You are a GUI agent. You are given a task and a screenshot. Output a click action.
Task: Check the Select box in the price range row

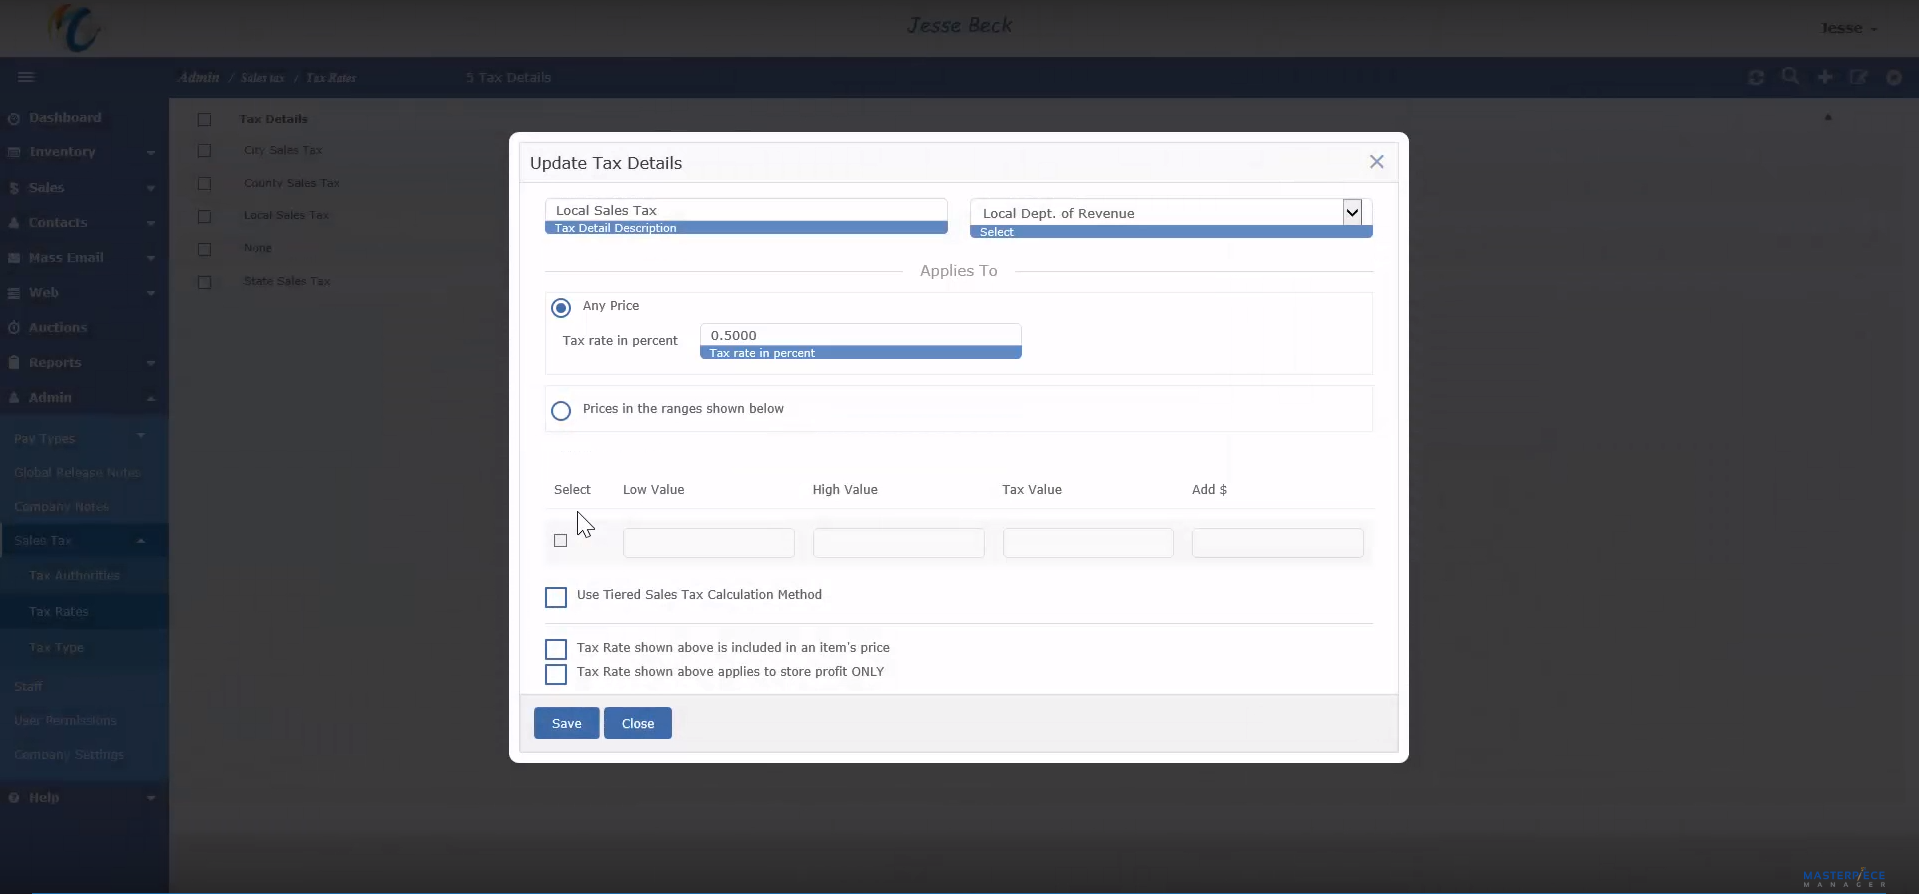[560, 541]
